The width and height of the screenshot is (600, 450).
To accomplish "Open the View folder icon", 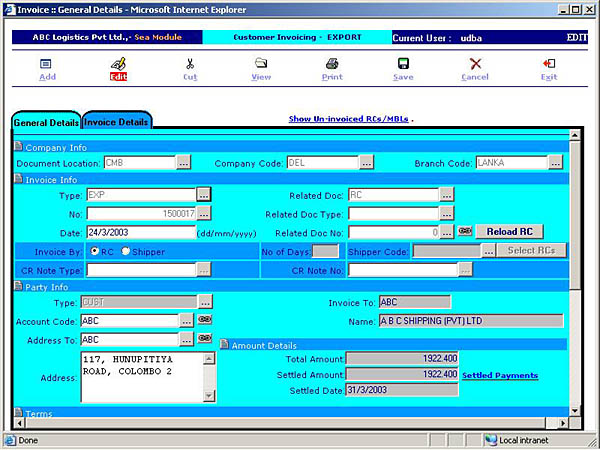I will [261, 63].
